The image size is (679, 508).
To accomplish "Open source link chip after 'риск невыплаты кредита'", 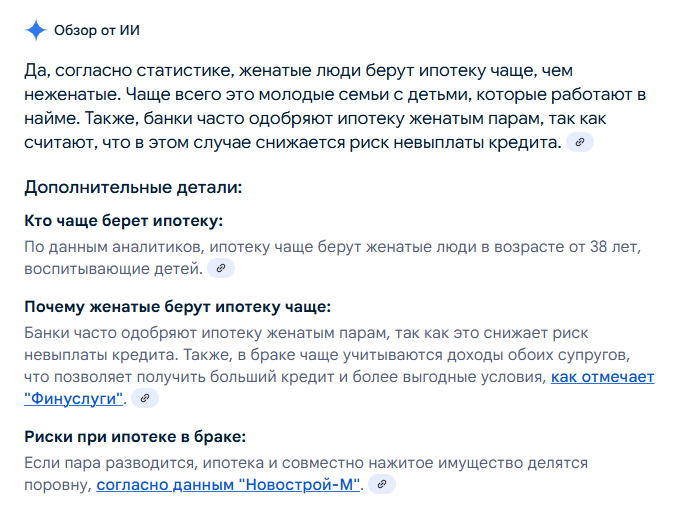I will click(x=580, y=142).
